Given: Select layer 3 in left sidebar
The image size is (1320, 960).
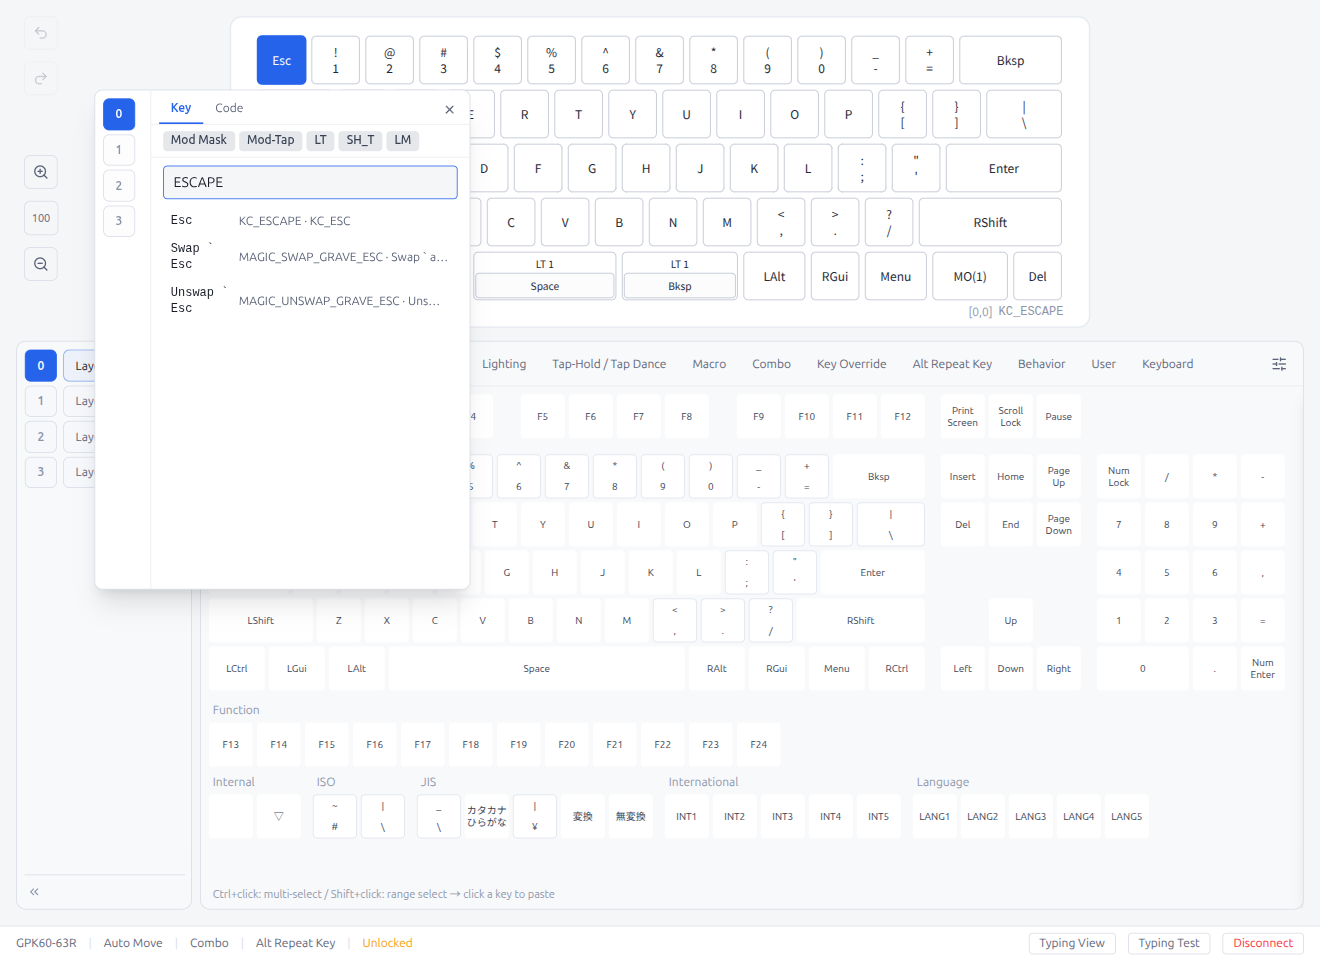Looking at the screenshot, I should click(x=41, y=472).
